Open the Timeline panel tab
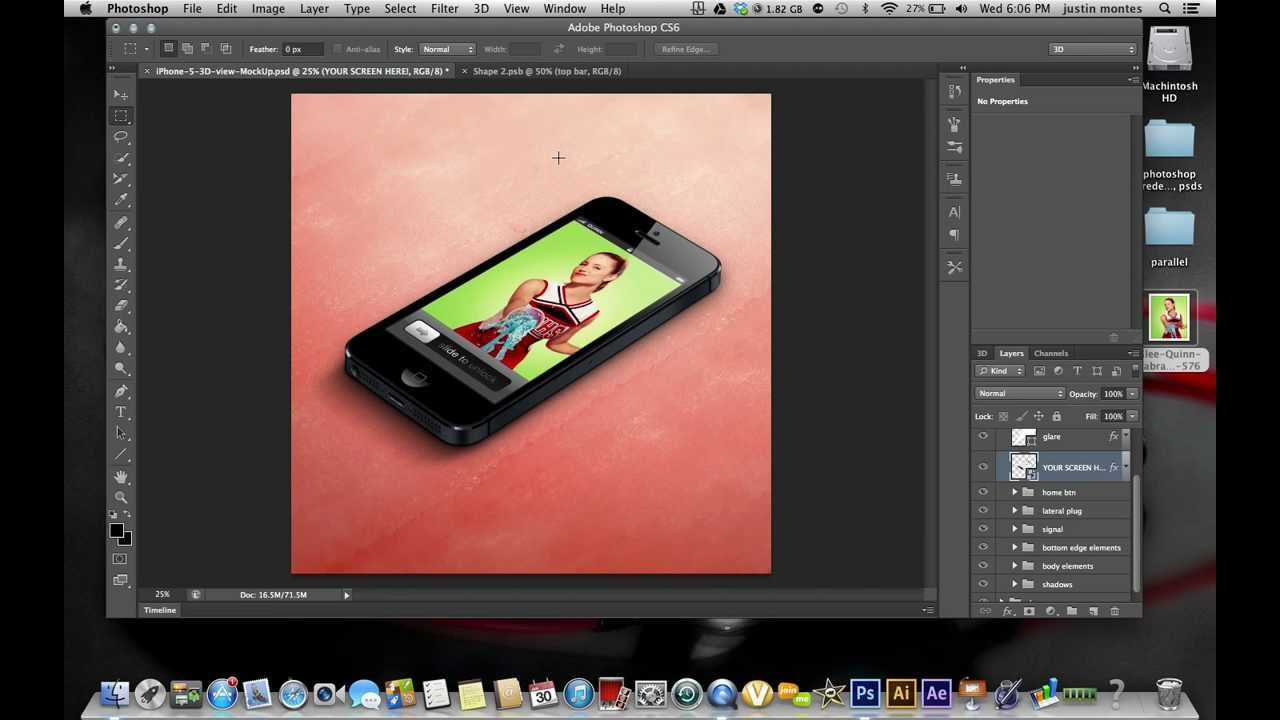This screenshot has width=1280, height=720. point(160,610)
